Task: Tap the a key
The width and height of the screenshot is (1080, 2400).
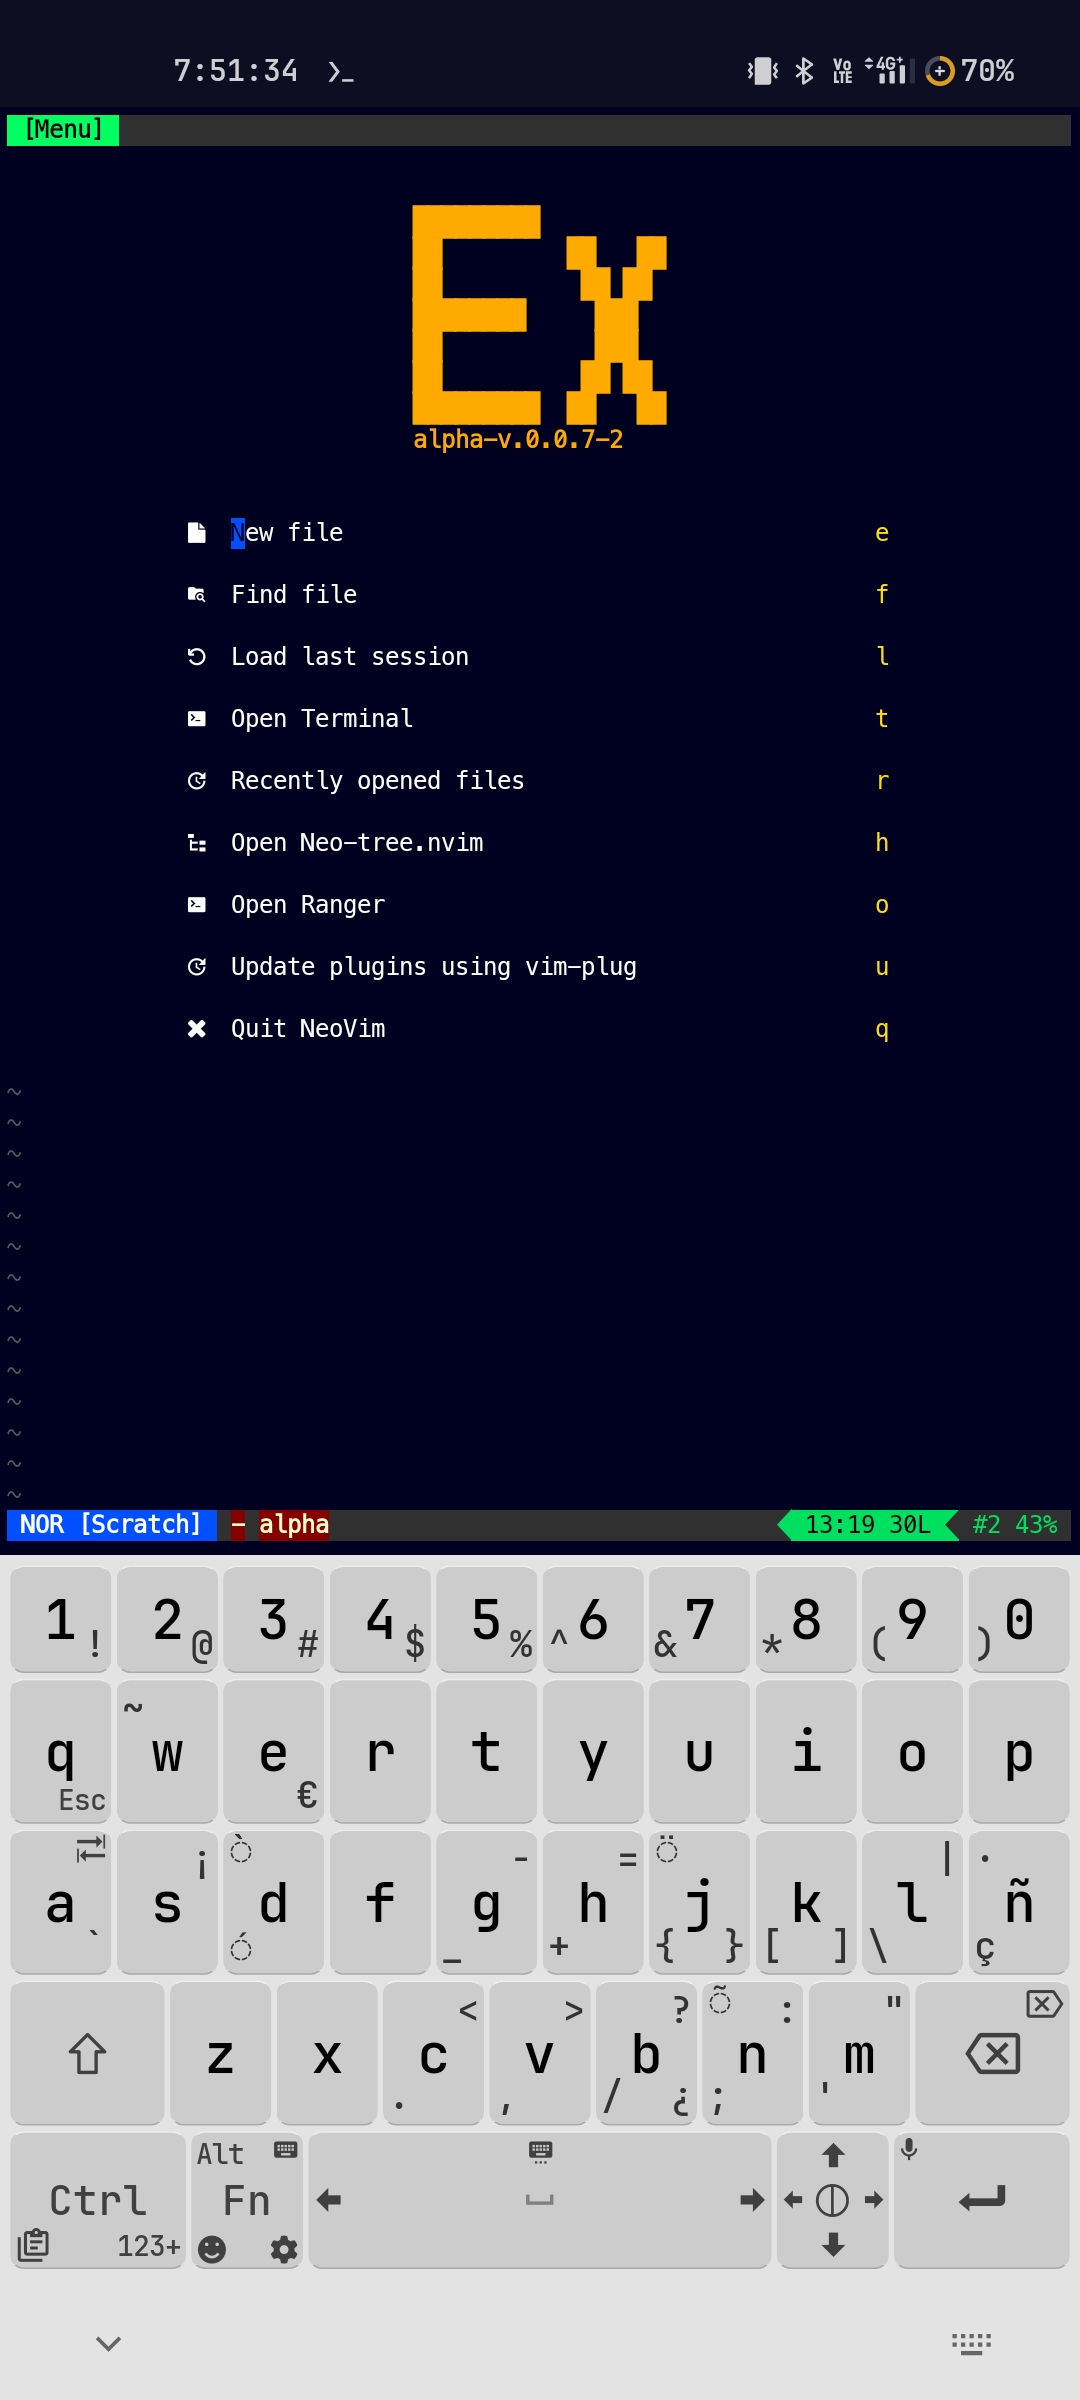Action: pyautogui.click(x=61, y=1903)
